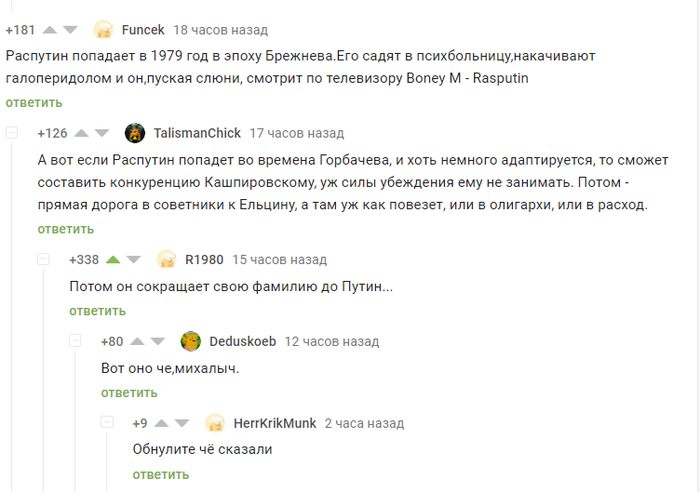Open Funcek's avatar

pyautogui.click(x=103, y=30)
